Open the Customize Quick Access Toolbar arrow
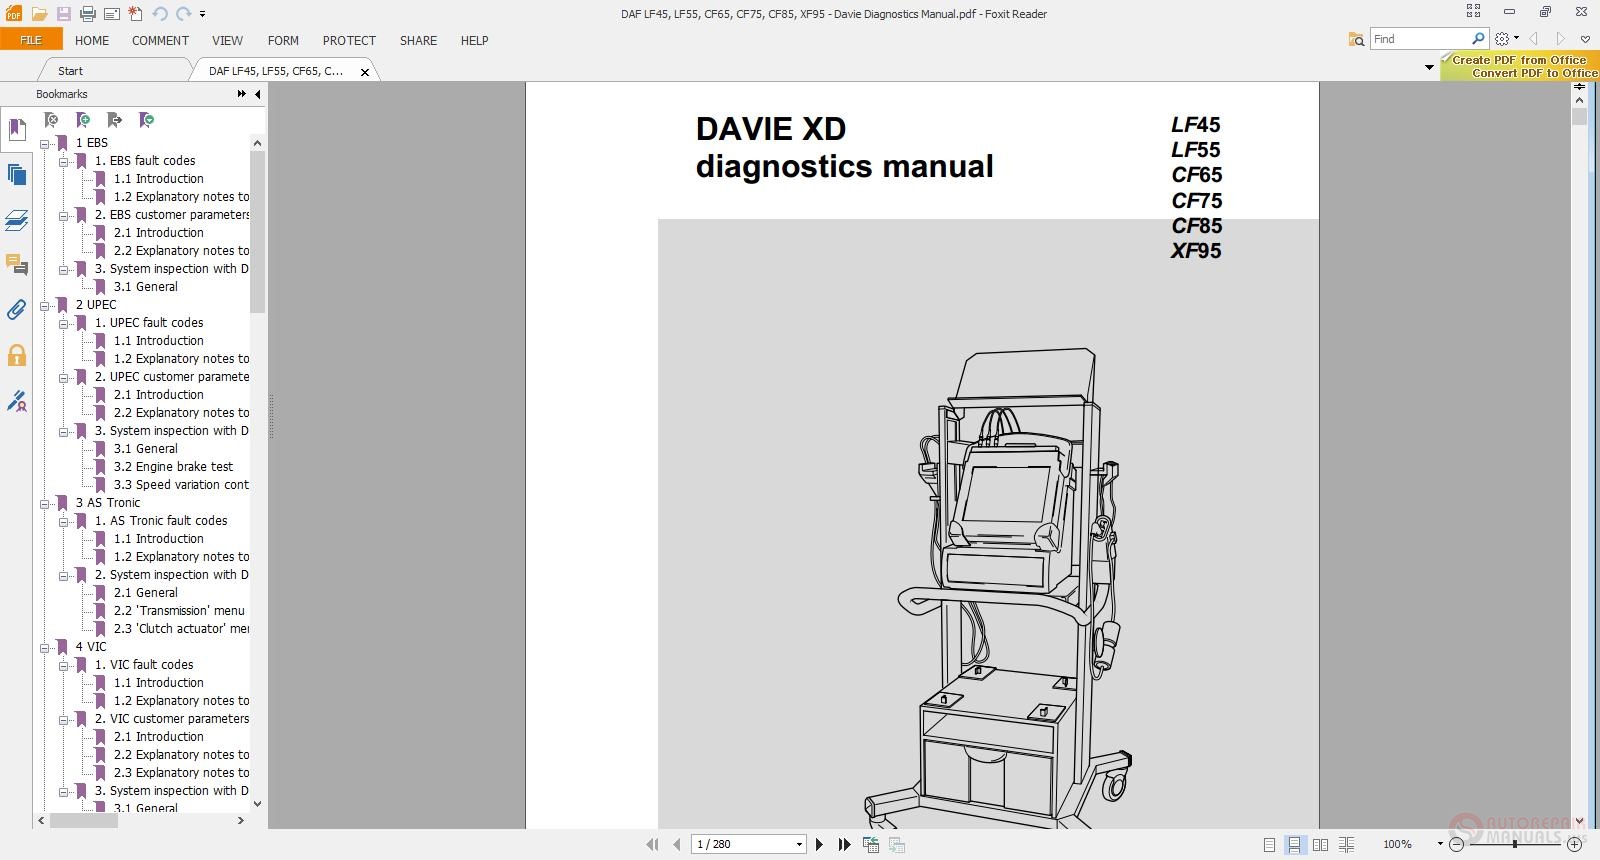This screenshot has width=1600, height=860. click(202, 14)
